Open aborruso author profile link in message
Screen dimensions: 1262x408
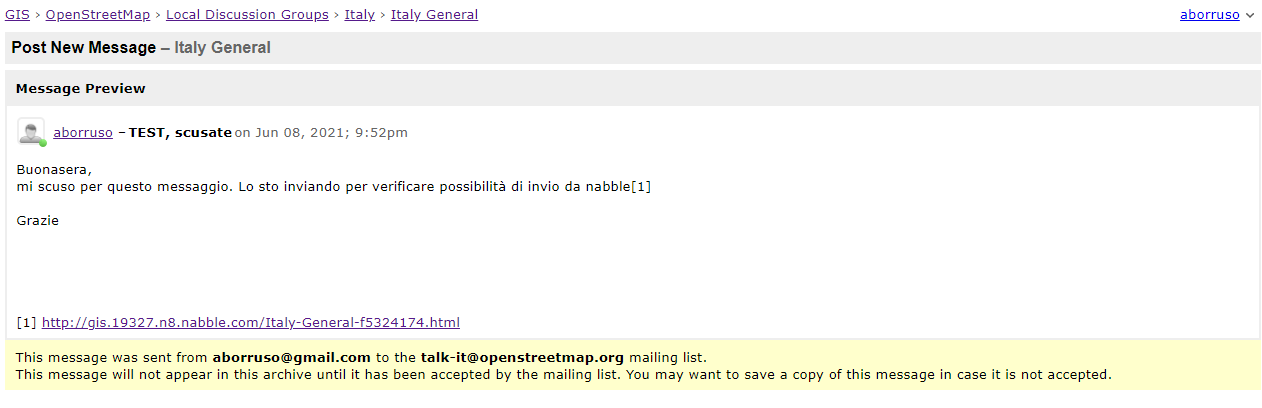(x=83, y=132)
